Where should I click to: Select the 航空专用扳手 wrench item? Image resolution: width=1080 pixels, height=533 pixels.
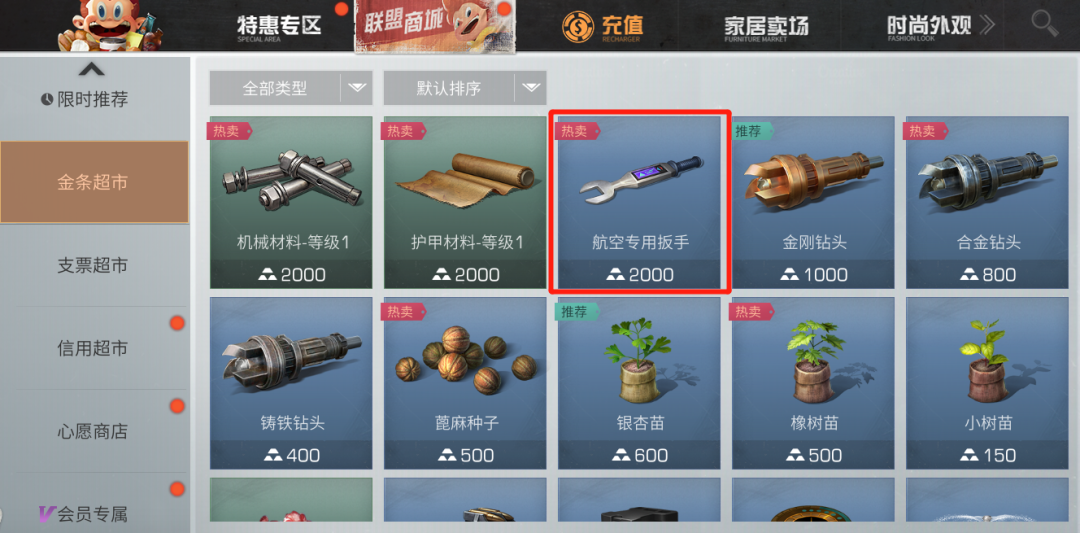pyautogui.click(x=639, y=202)
